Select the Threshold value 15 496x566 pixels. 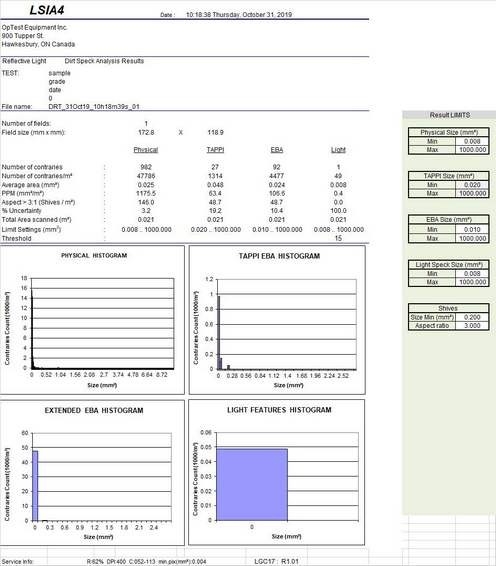pos(338,238)
